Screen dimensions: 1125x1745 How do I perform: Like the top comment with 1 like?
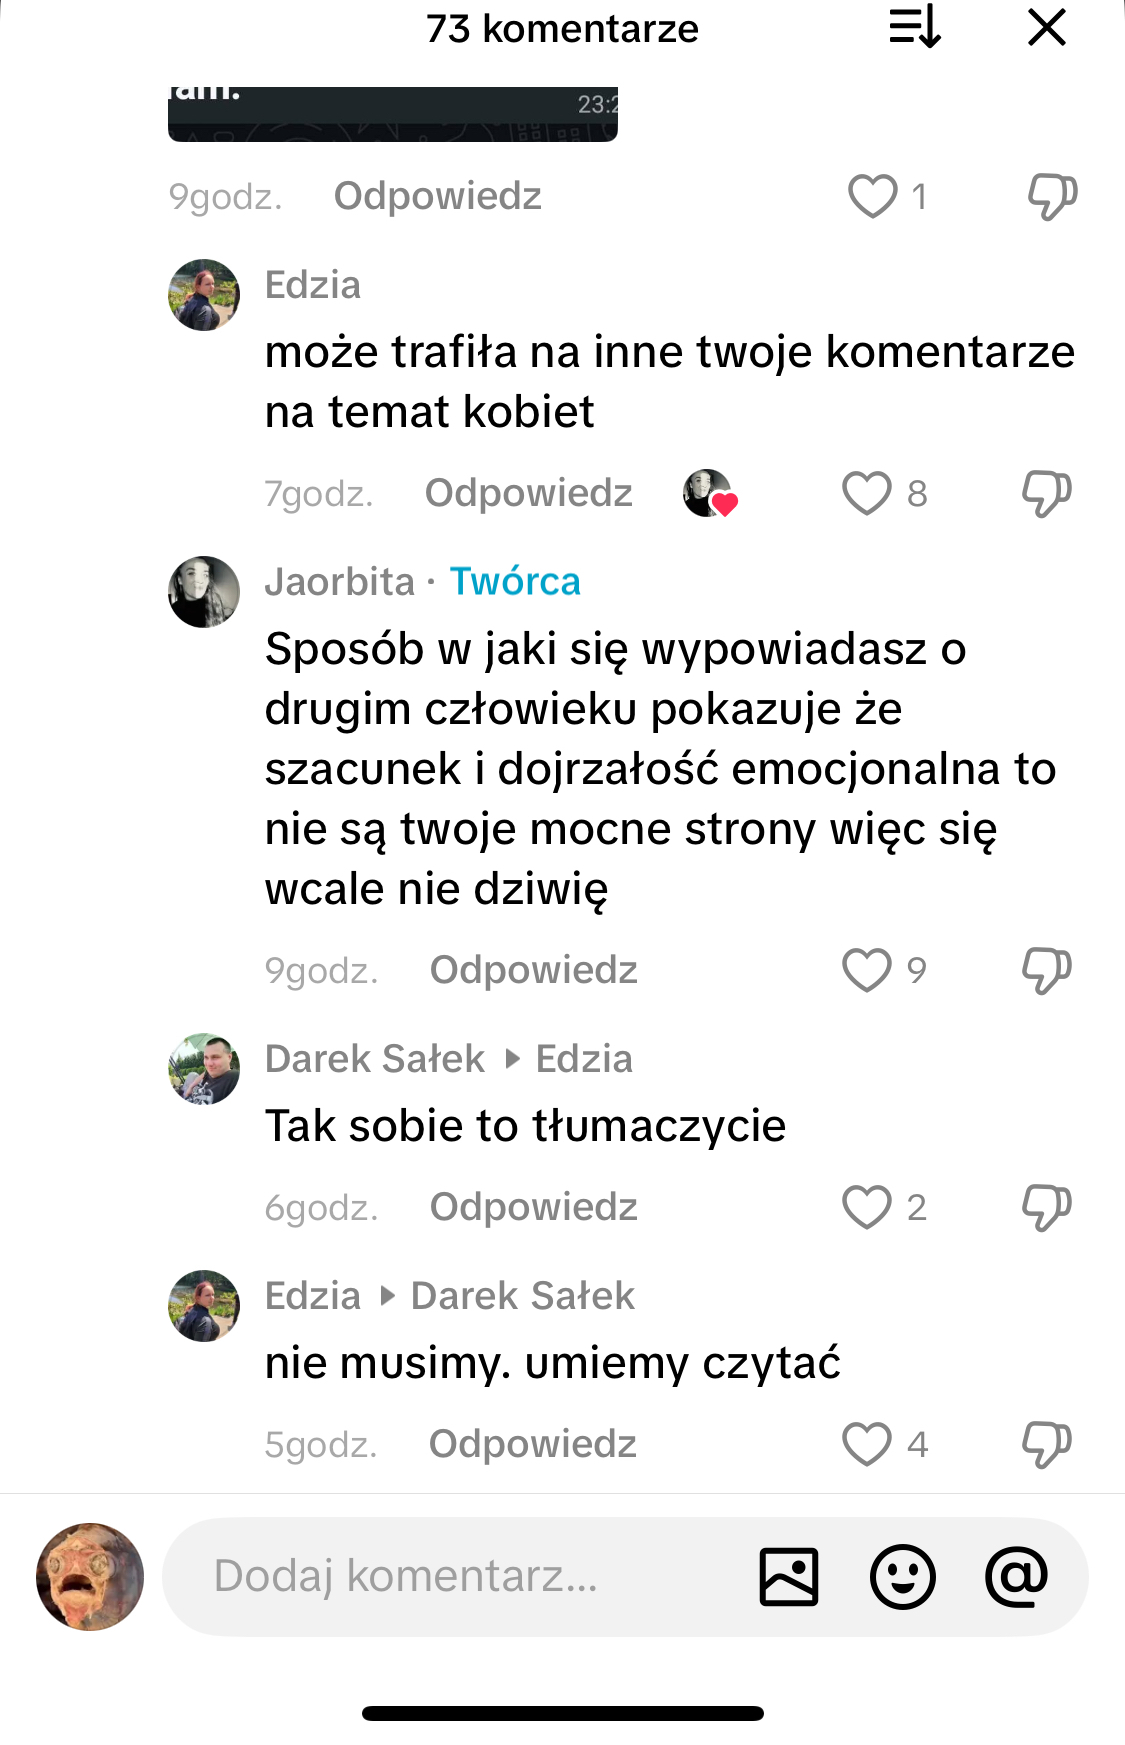(x=872, y=196)
